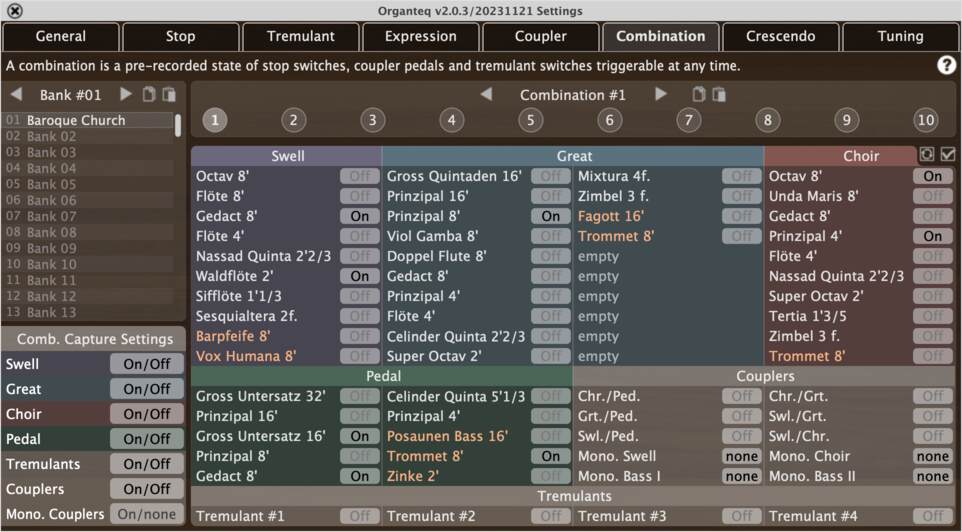Viewport: 962px width, 532px height.
Task: Tick the checkbox beside Choir header
Action: tap(947, 155)
